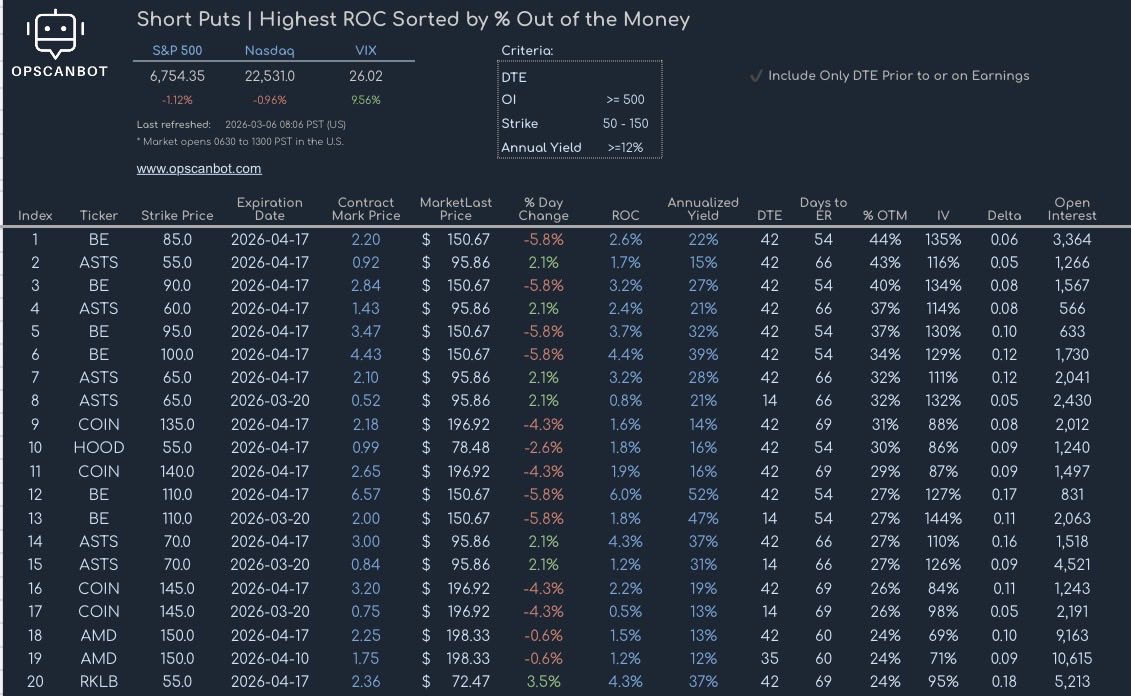Image resolution: width=1131 pixels, height=696 pixels.
Task: Click the Strike Price column header
Action: pos(177,215)
